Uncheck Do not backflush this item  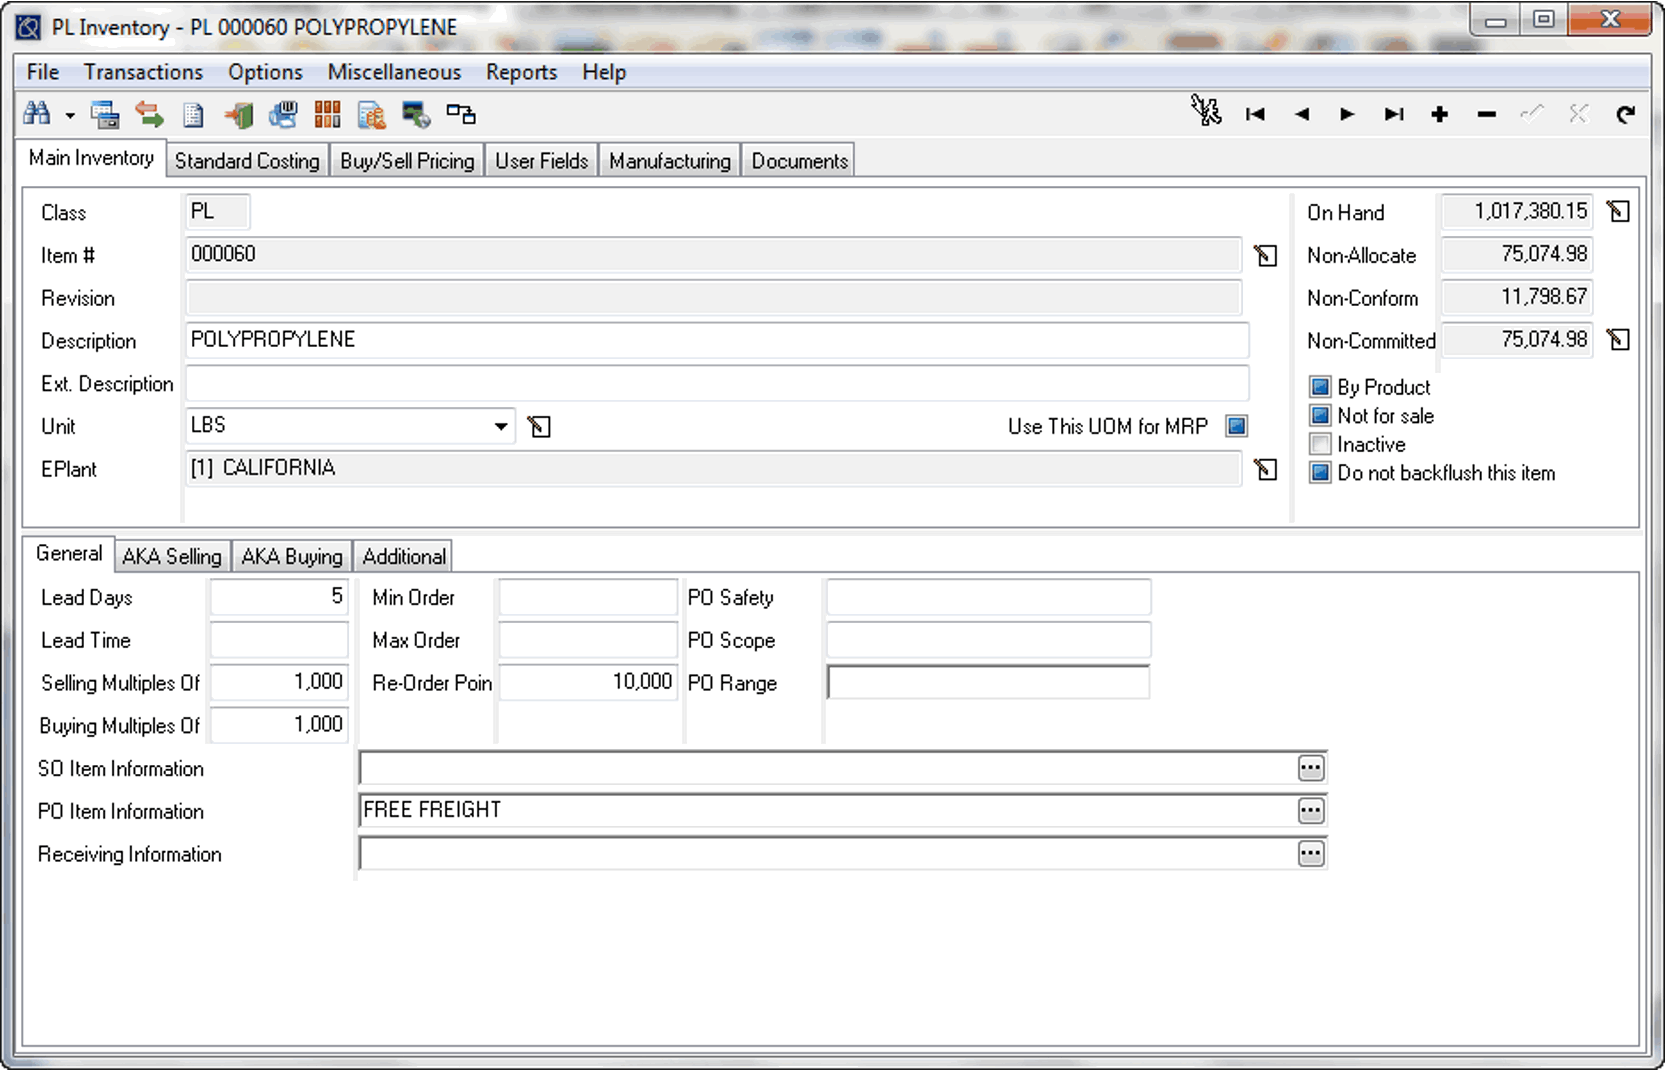point(1320,474)
